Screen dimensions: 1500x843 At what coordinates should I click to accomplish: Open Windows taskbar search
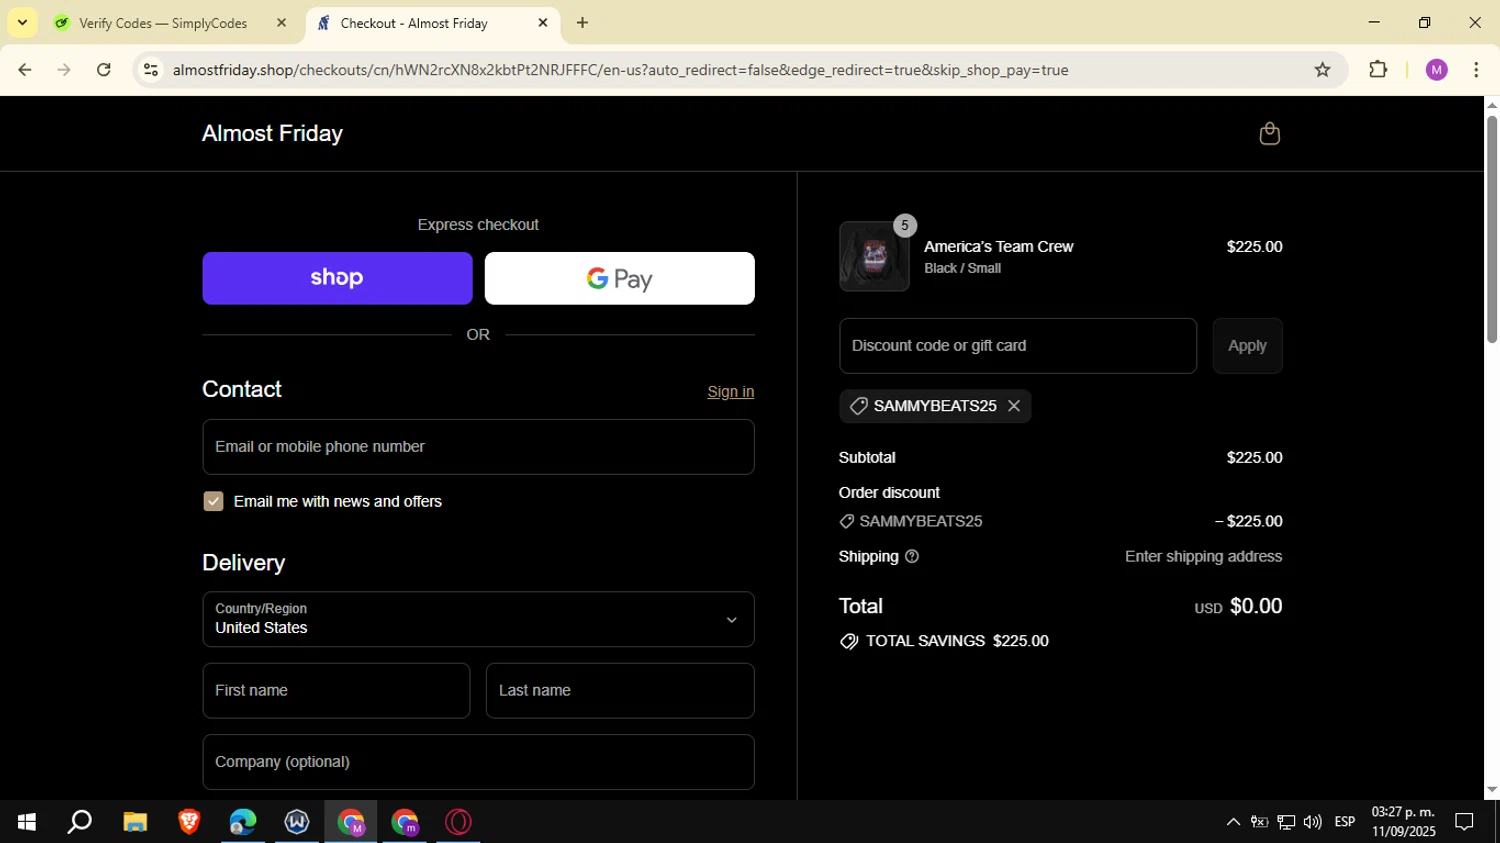click(80, 822)
